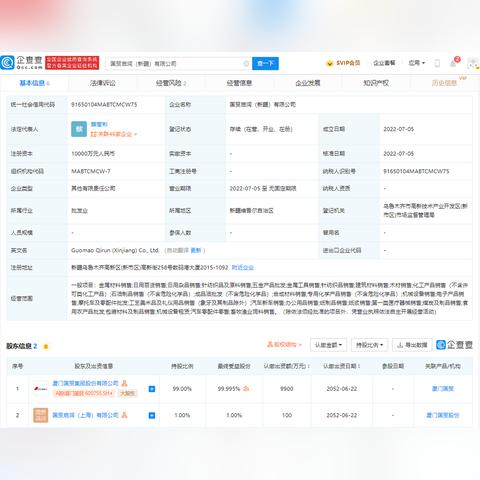Click the 更新 link beside English name
480x480 pixels.
click(196, 250)
